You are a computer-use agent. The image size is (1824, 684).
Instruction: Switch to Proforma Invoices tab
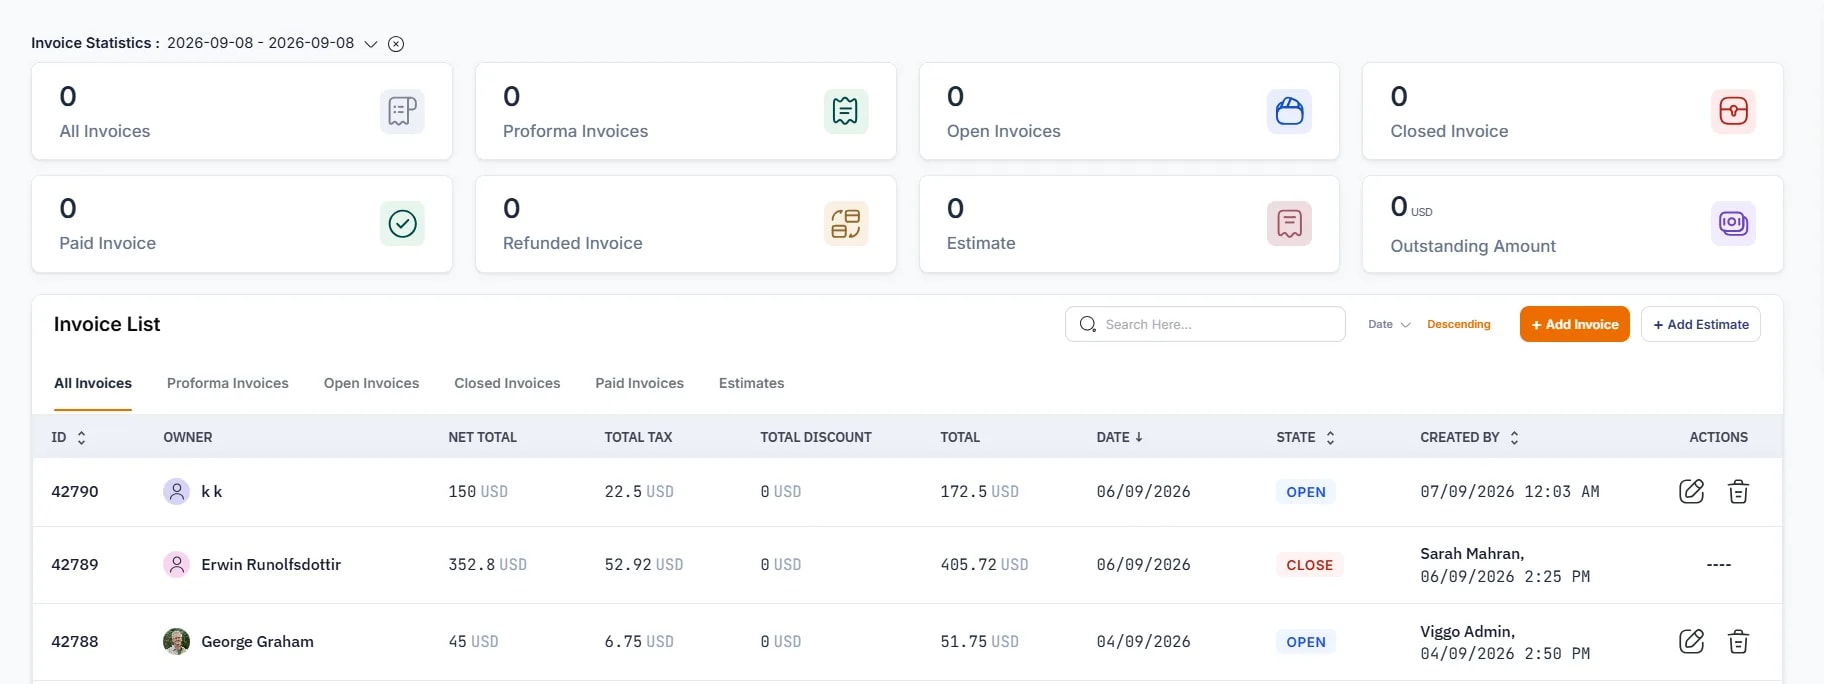point(228,383)
